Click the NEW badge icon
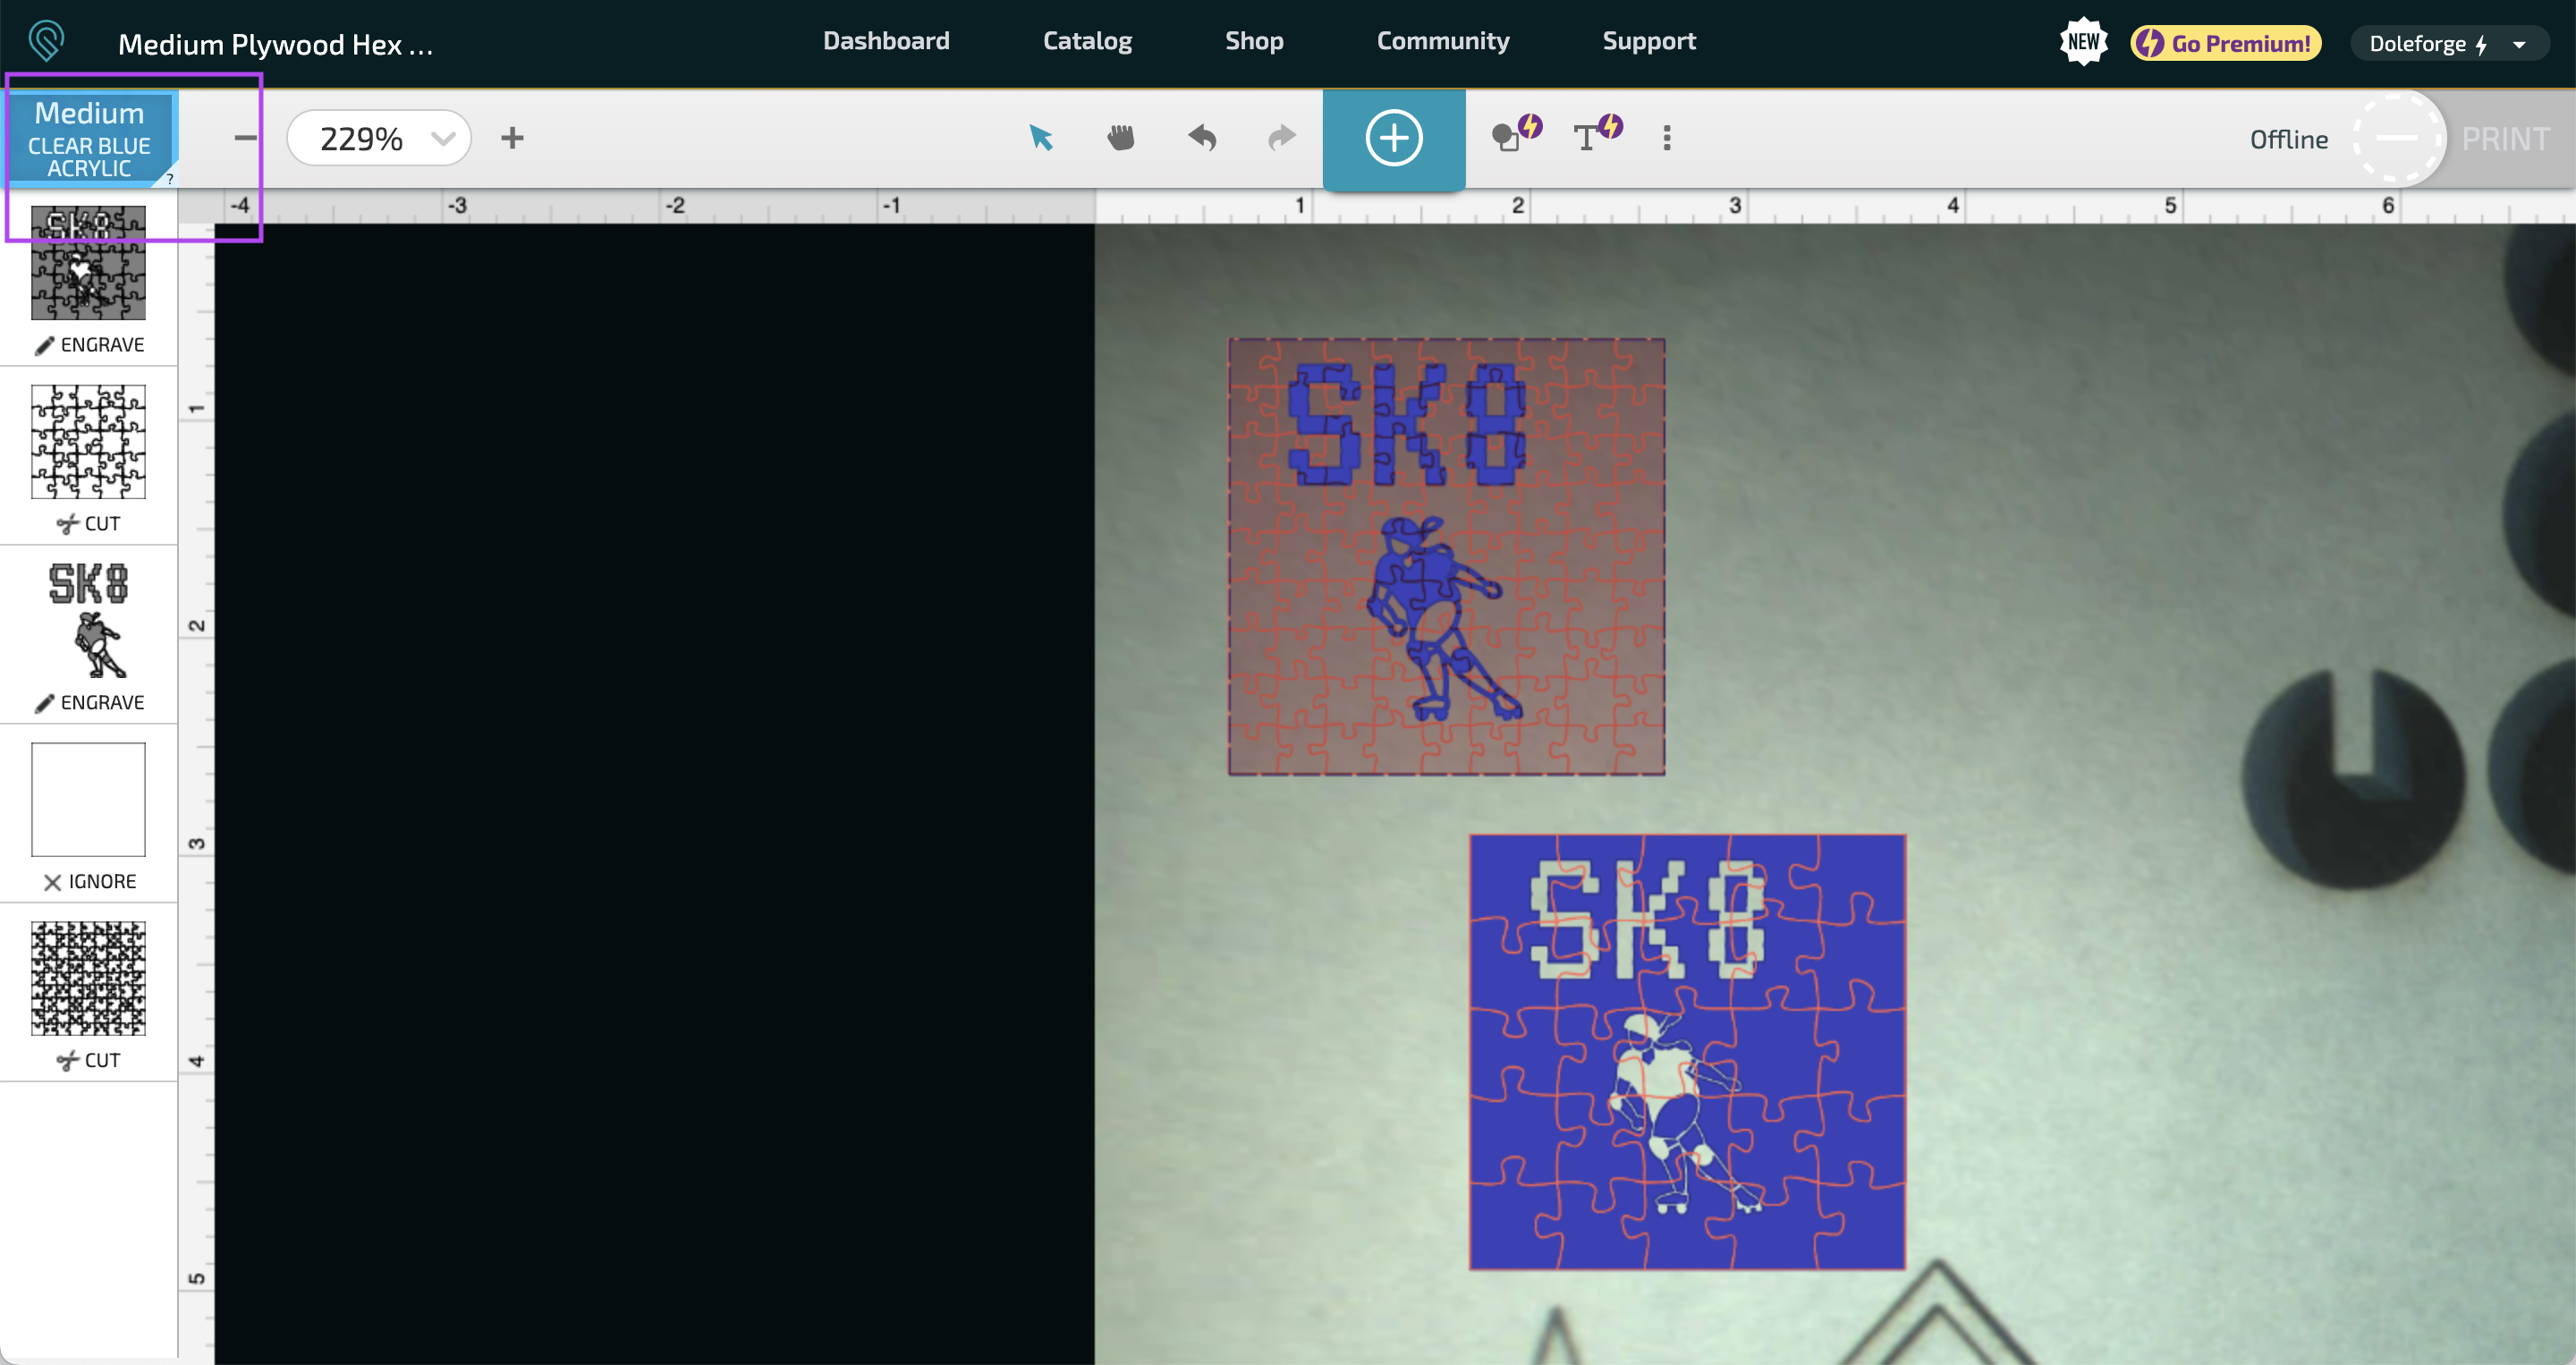The image size is (2576, 1365). point(2083,42)
